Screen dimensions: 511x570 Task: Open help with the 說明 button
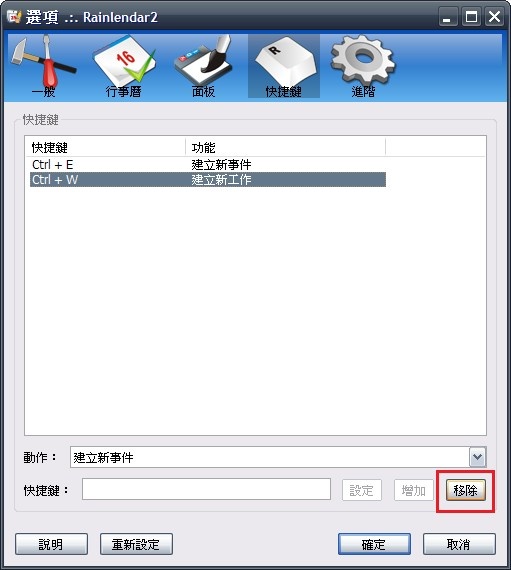[x=51, y=544]
